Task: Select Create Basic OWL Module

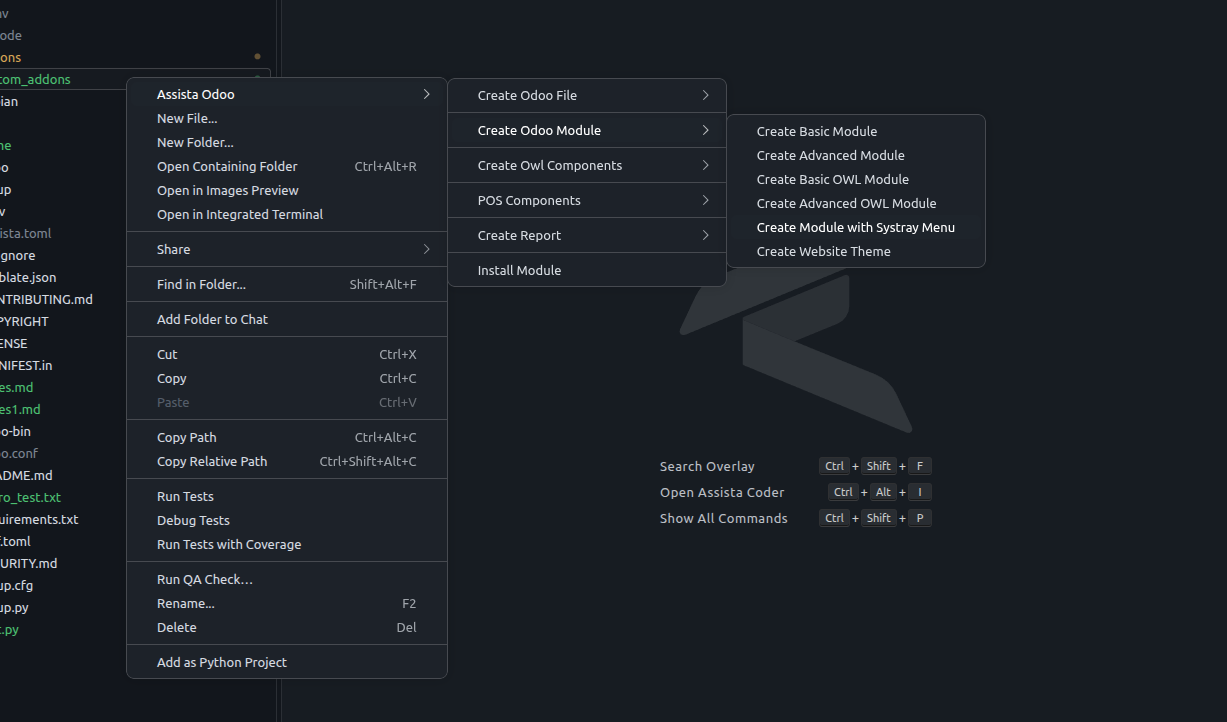Action: (x=856, y=179)
